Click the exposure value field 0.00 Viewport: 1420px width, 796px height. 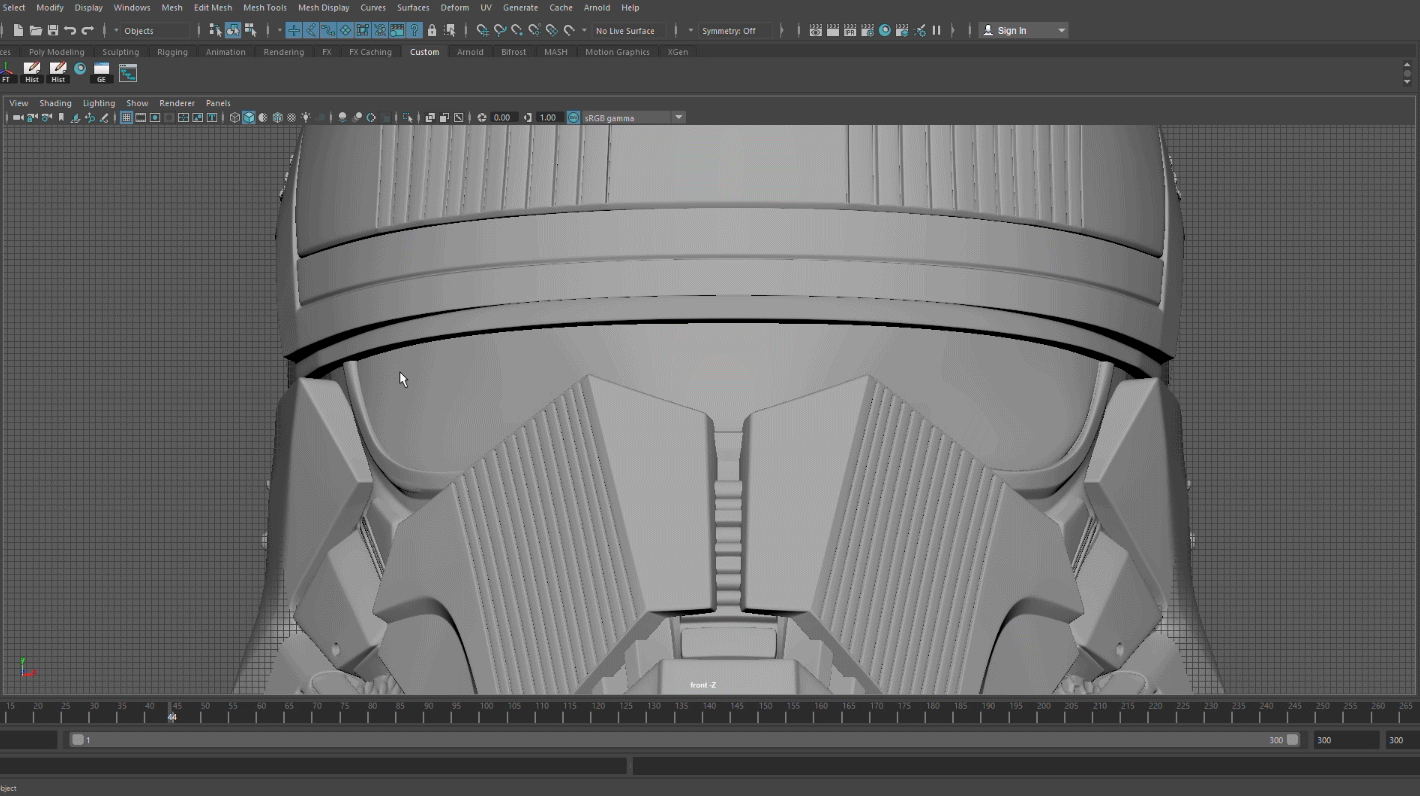coord(502,117)
